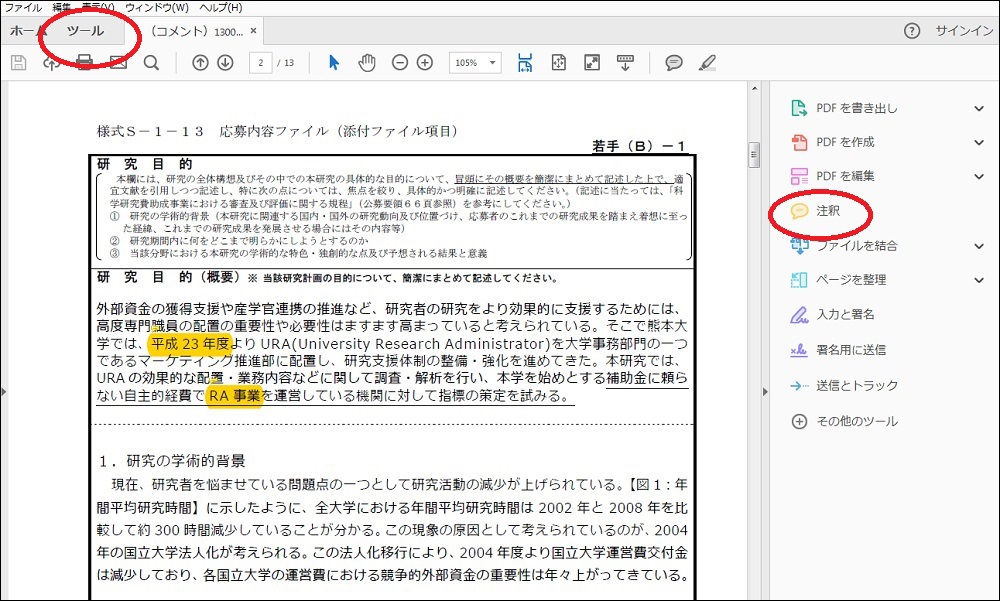
Task: Send file by email envelope icon
Action: click(x=118, y=63)
